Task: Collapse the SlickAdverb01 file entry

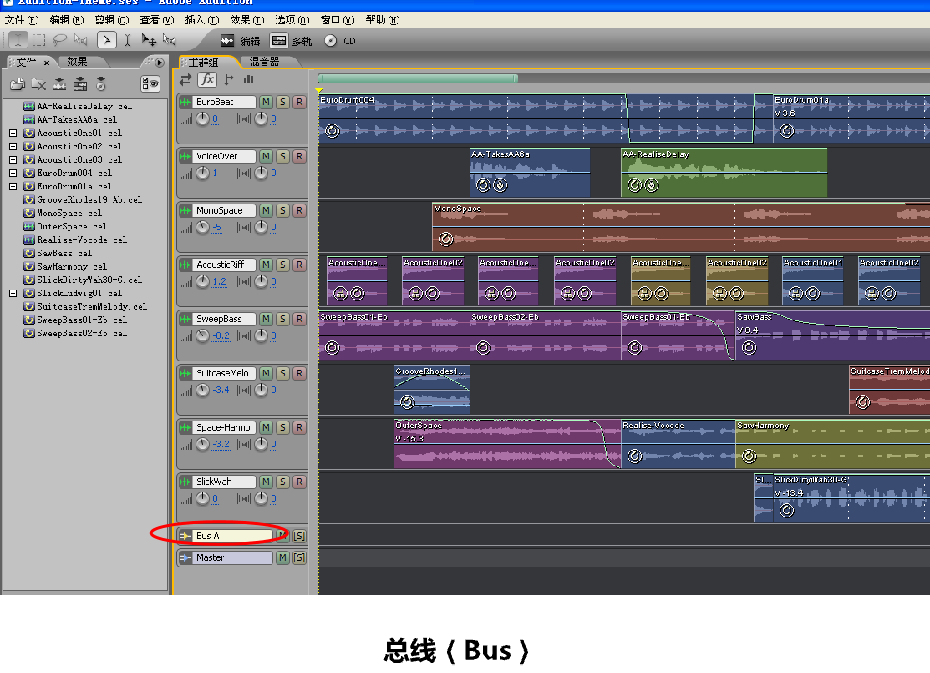Action: point(13,294)
